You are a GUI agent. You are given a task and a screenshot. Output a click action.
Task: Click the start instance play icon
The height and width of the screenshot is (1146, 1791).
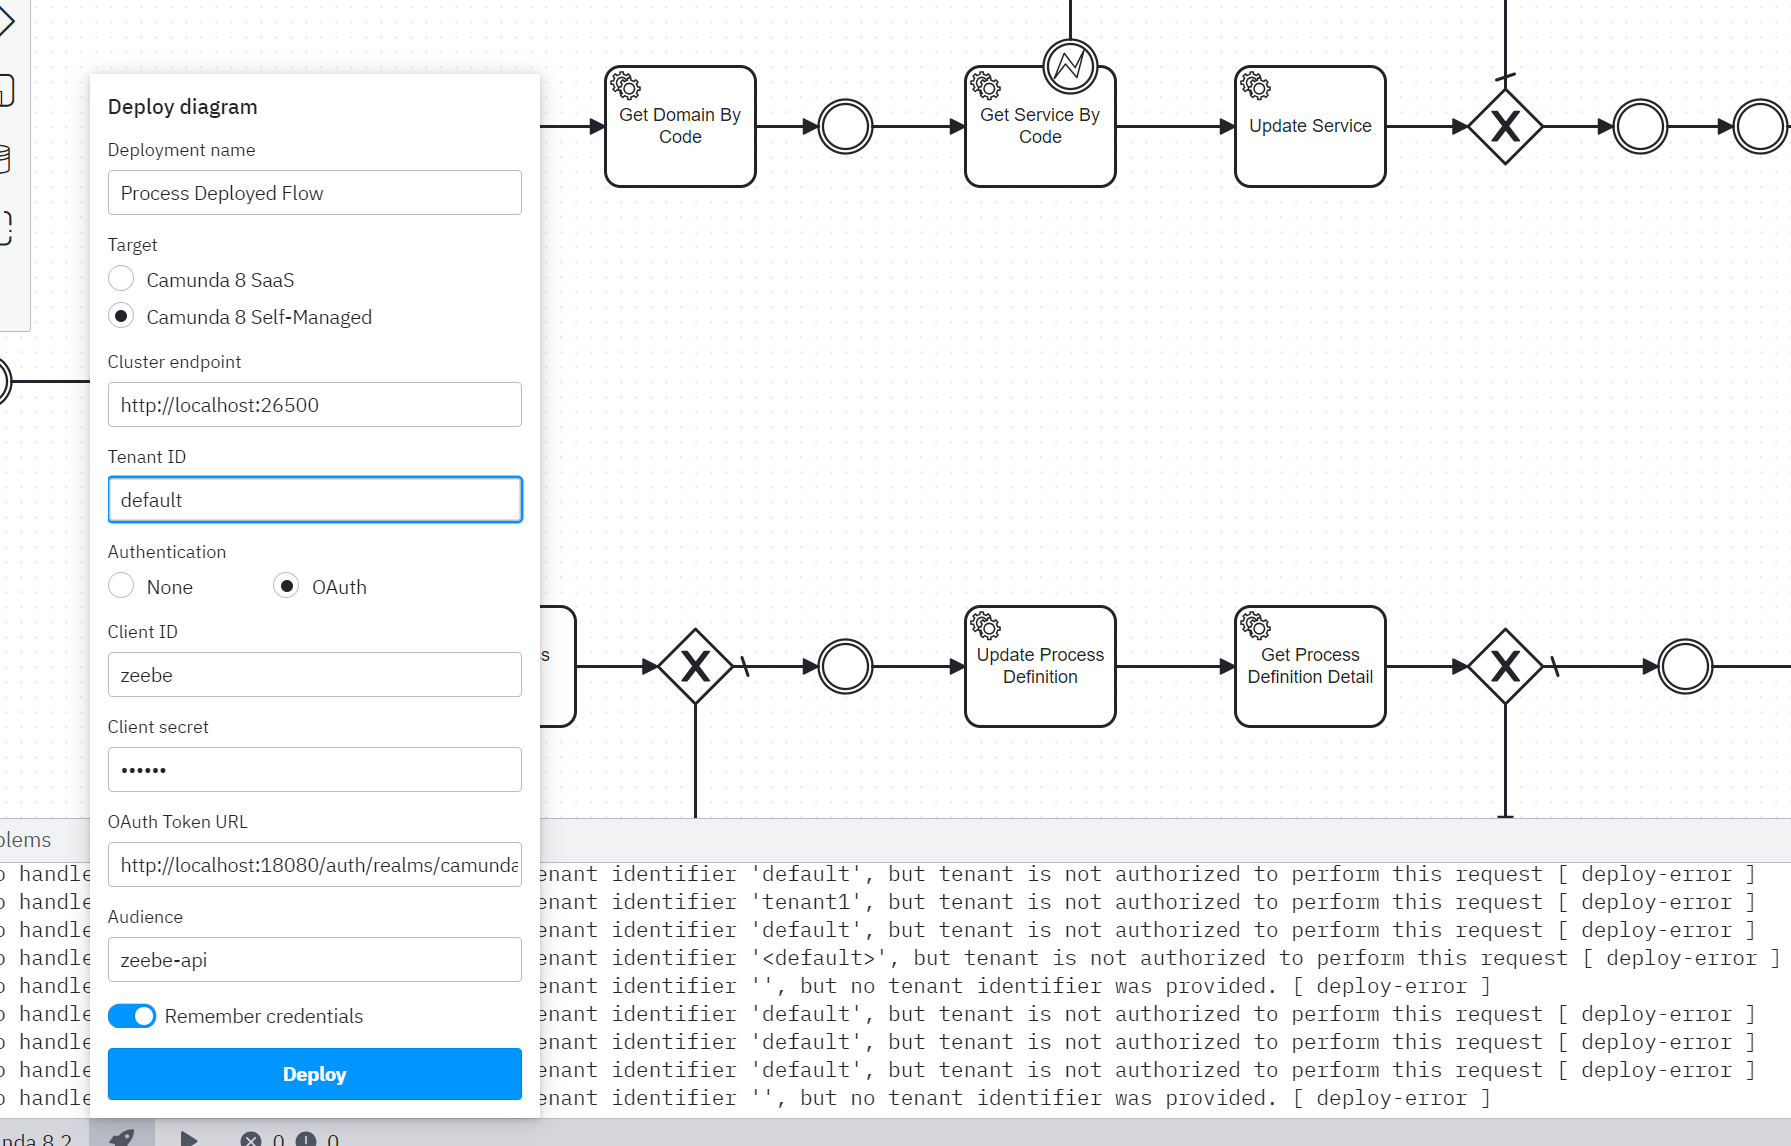[188, 1138]
